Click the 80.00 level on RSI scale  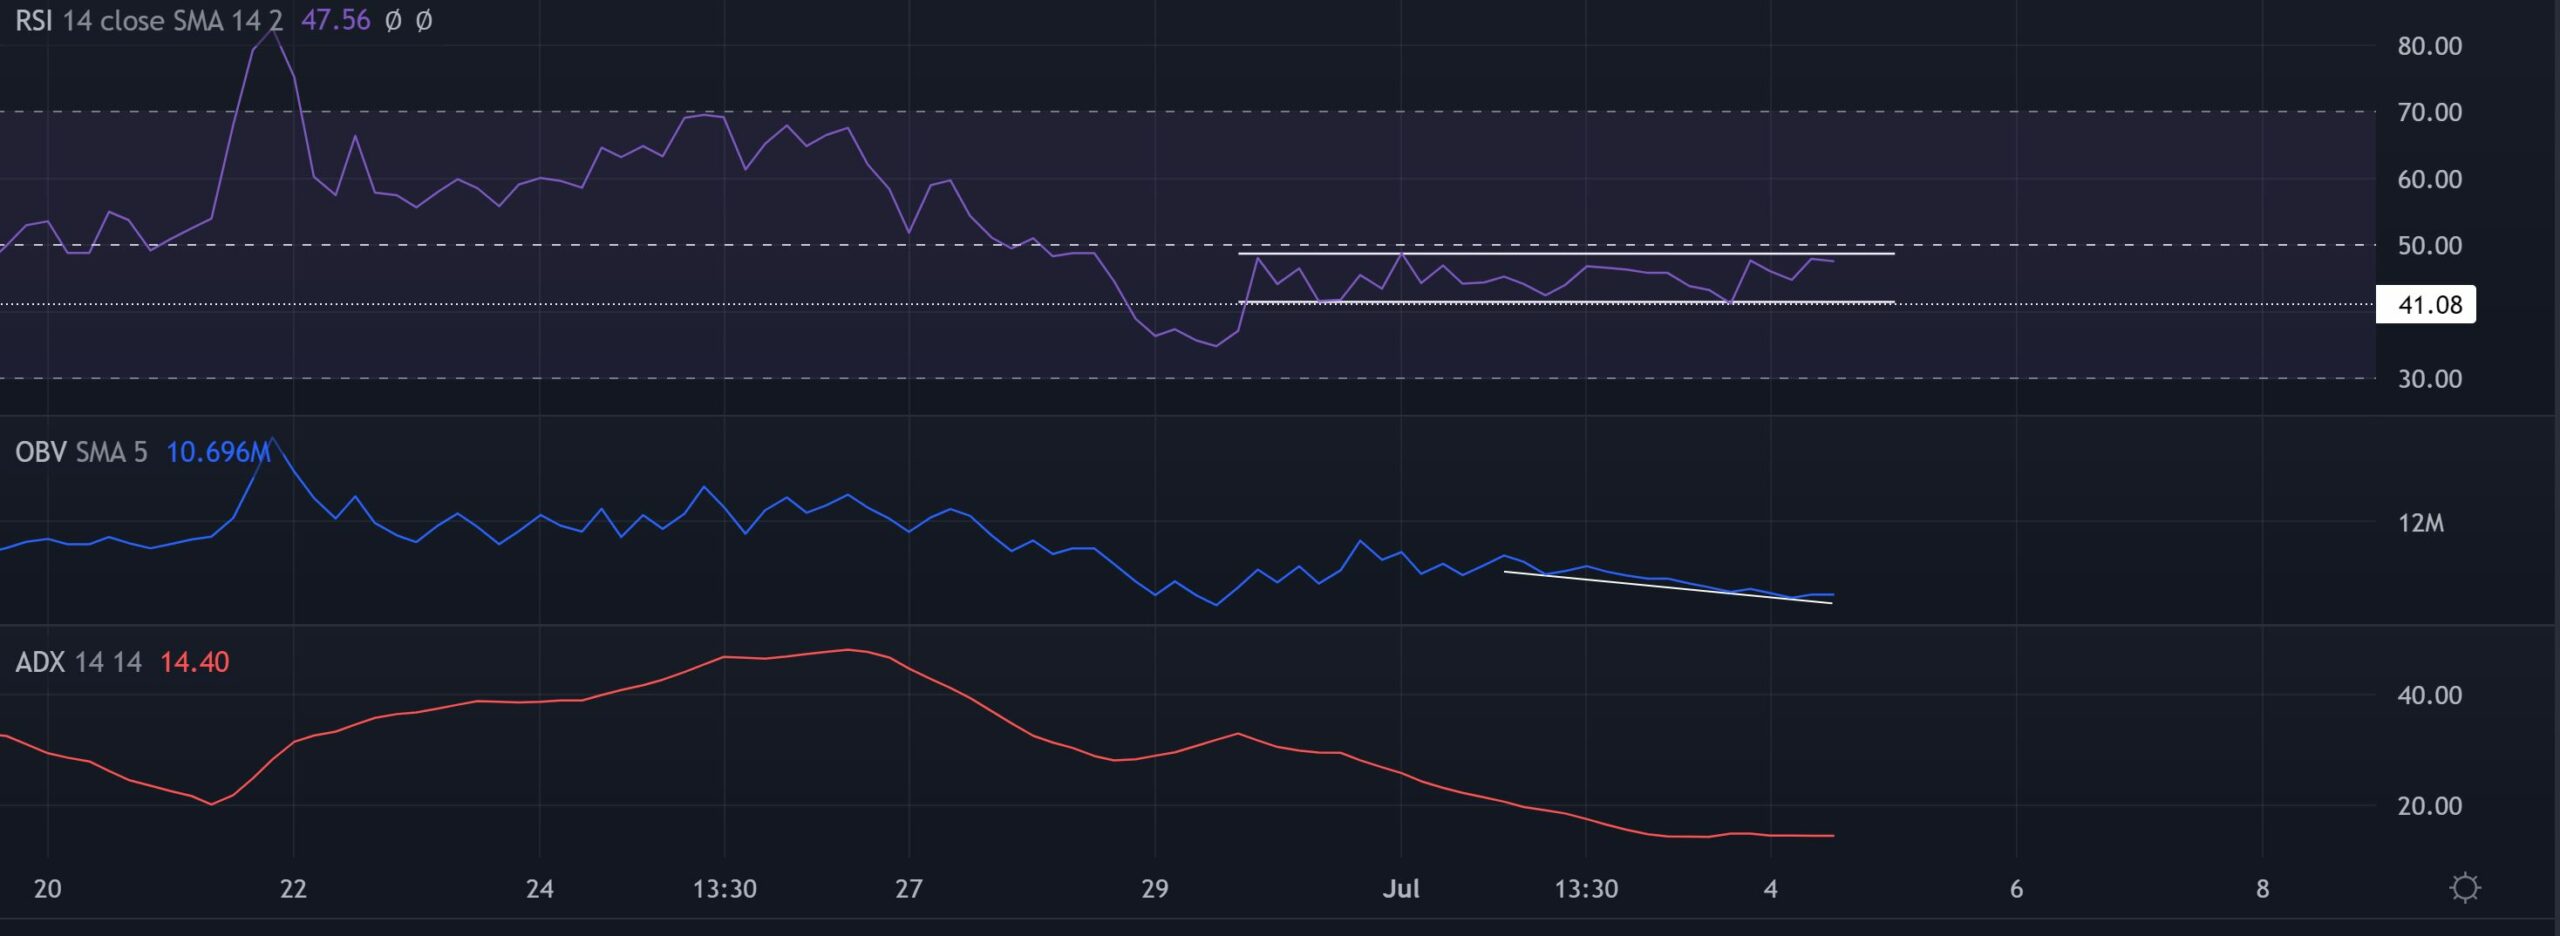coord(2429,46)
